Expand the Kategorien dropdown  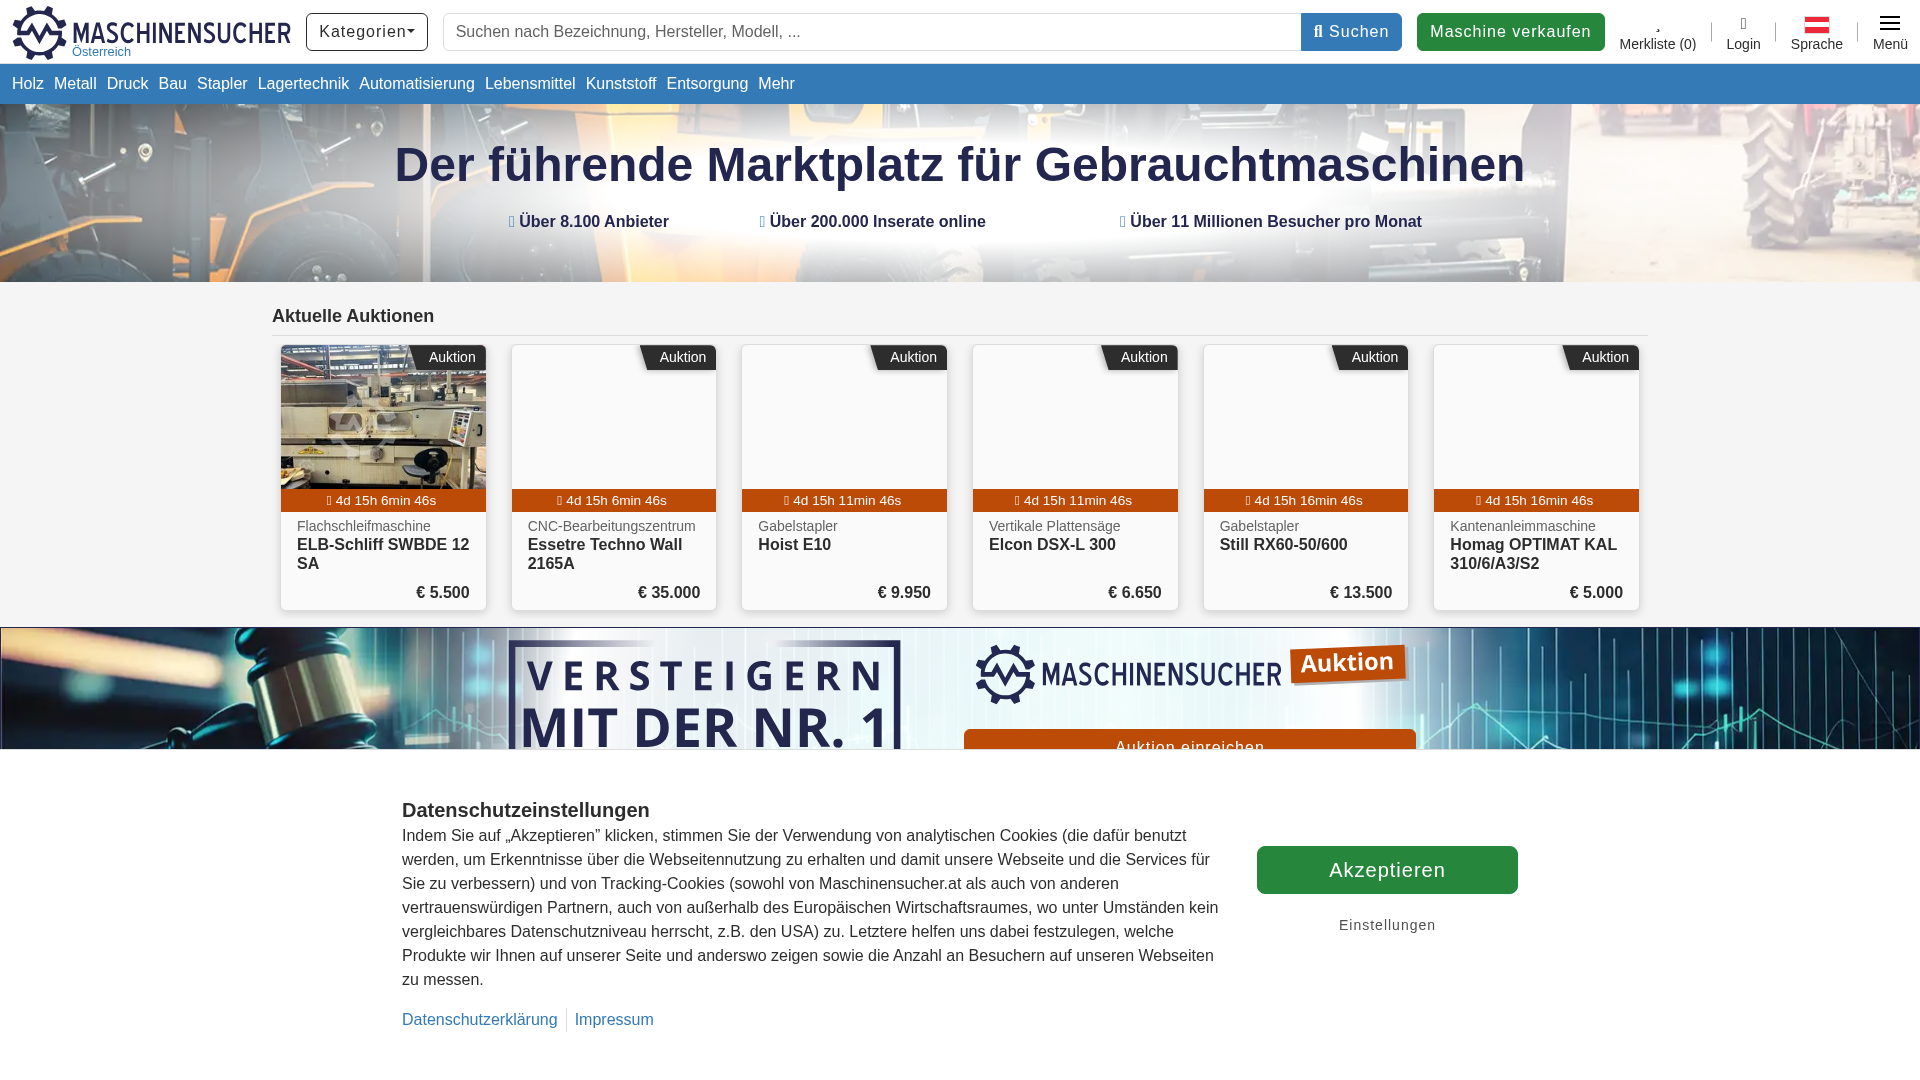click(367, 32)
